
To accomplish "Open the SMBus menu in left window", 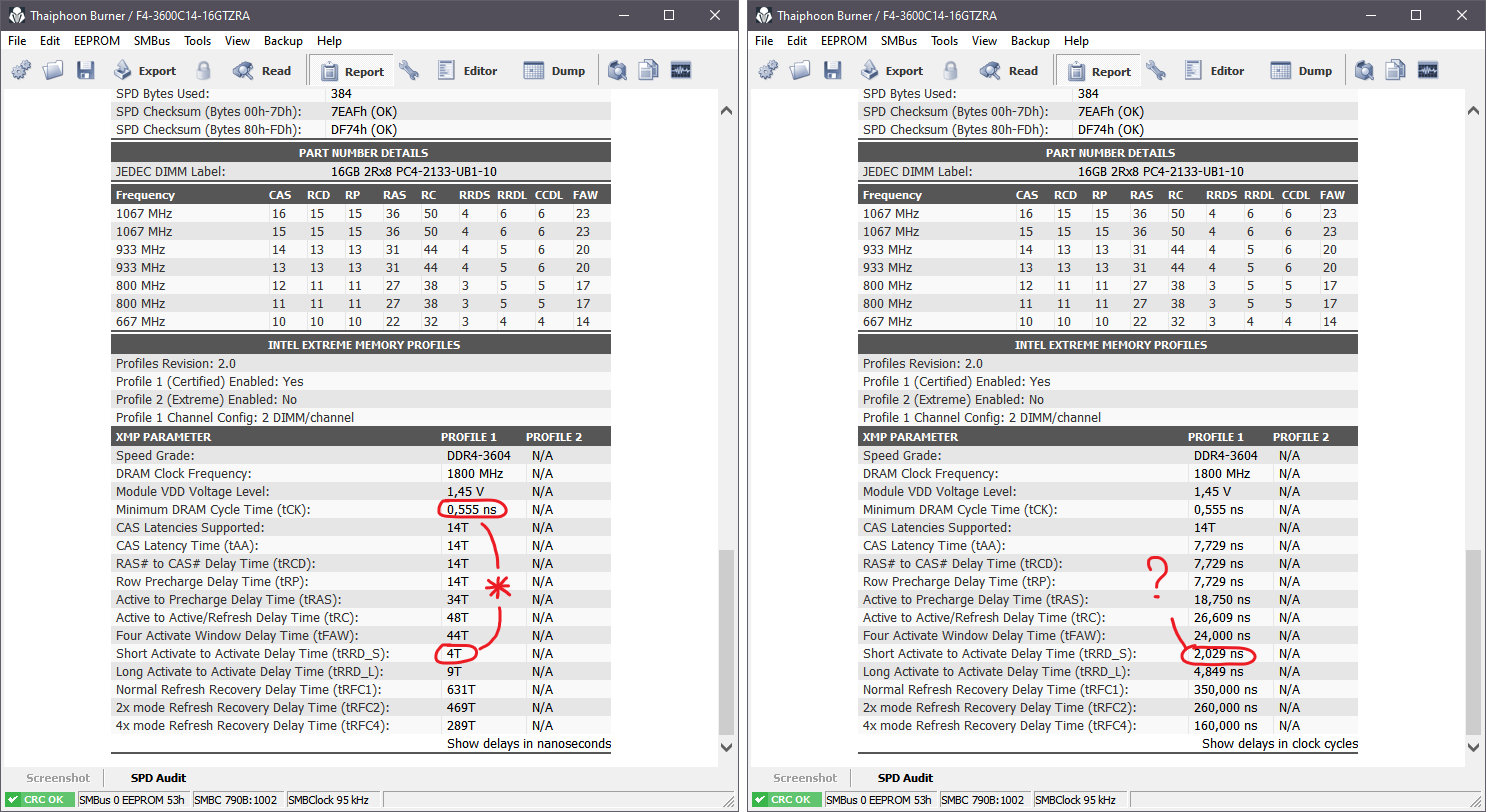I will tap(152, 41).
